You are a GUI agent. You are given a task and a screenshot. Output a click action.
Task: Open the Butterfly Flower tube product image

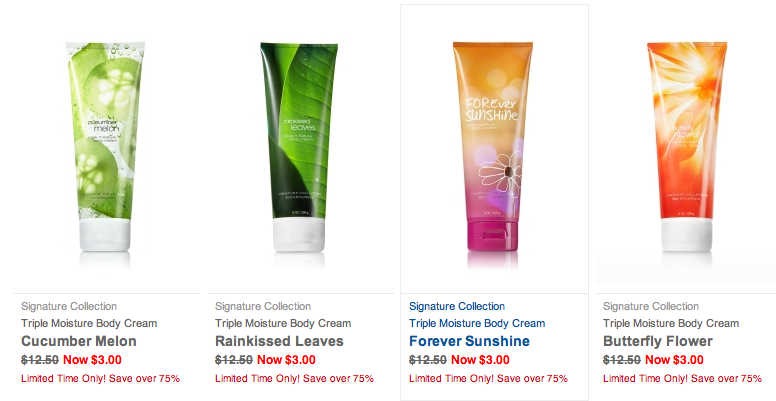coord(687,147)
